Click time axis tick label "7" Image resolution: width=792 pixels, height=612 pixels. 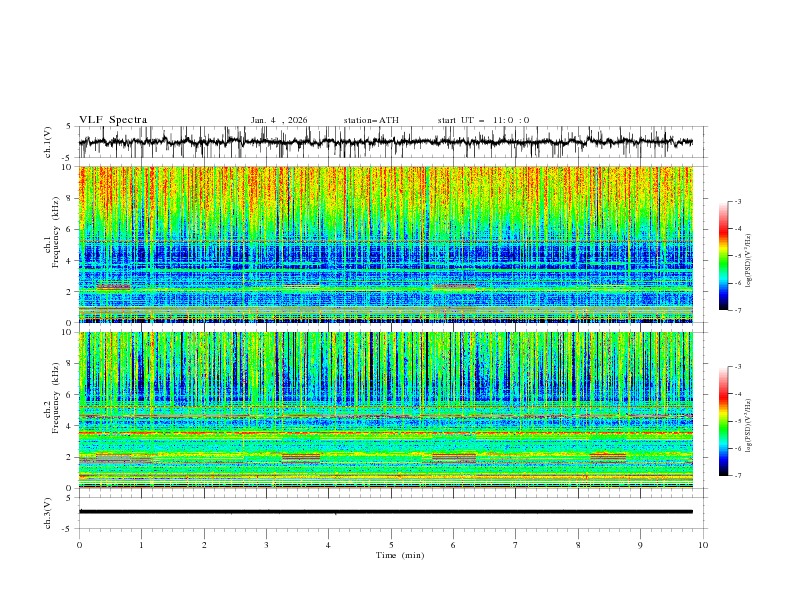tap(516, 545)
